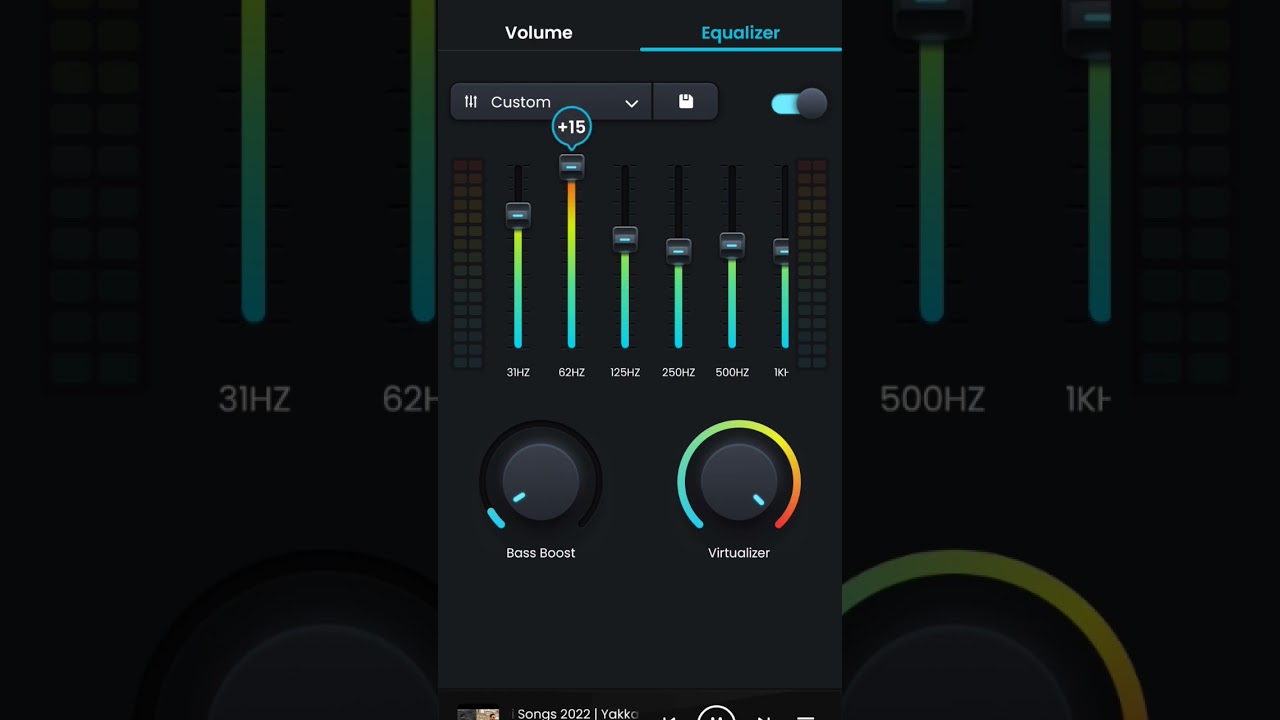Click the 31HZ band slider handle
The height and width of the screenshot is (720, 1280).
coord(518,214)
